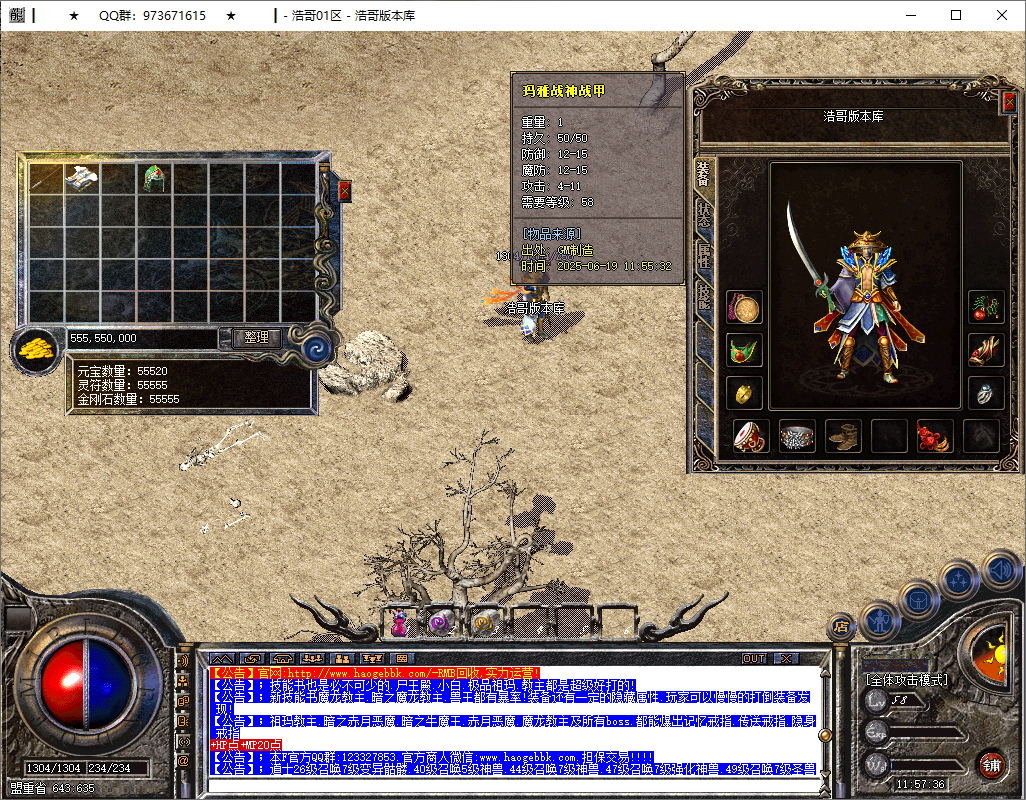The width and height of the screenshot is (1026, 800).
Task: Click the green helmet in the bag
Action: [x=154, y=179]
